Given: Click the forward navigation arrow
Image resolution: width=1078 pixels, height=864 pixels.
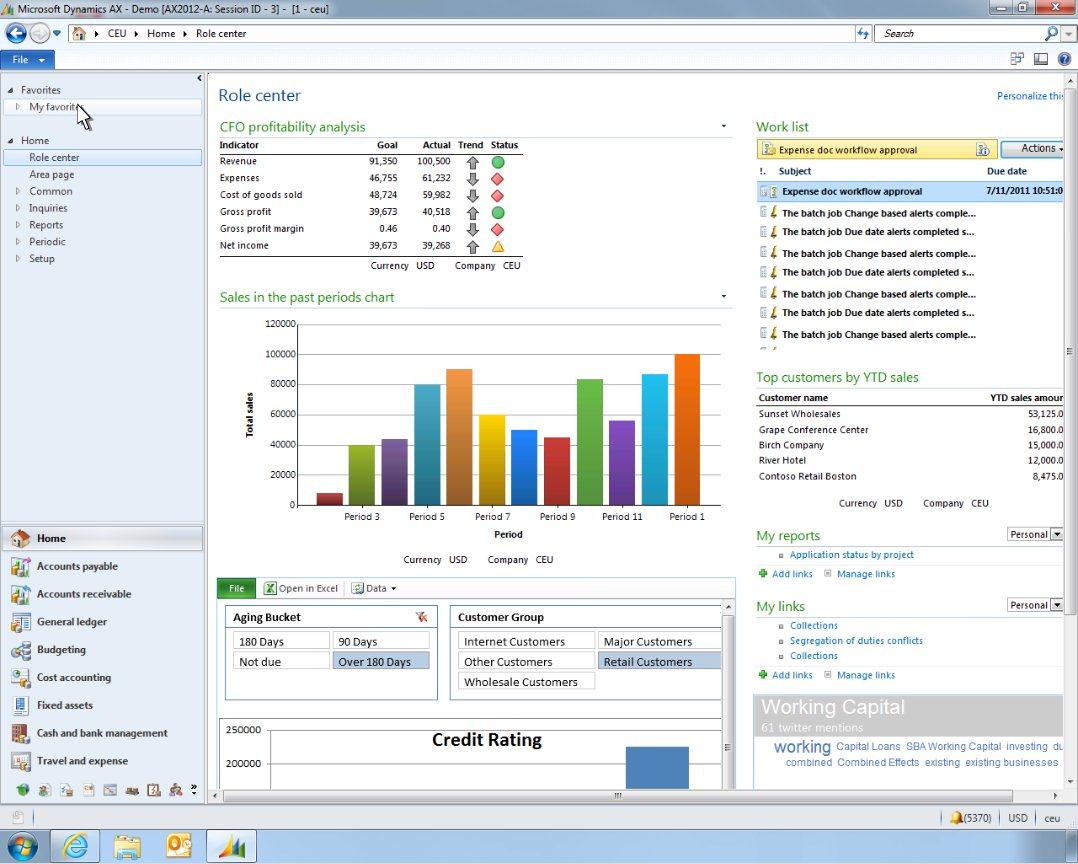Looking at the screenshot, I should [x=39, y=33].
